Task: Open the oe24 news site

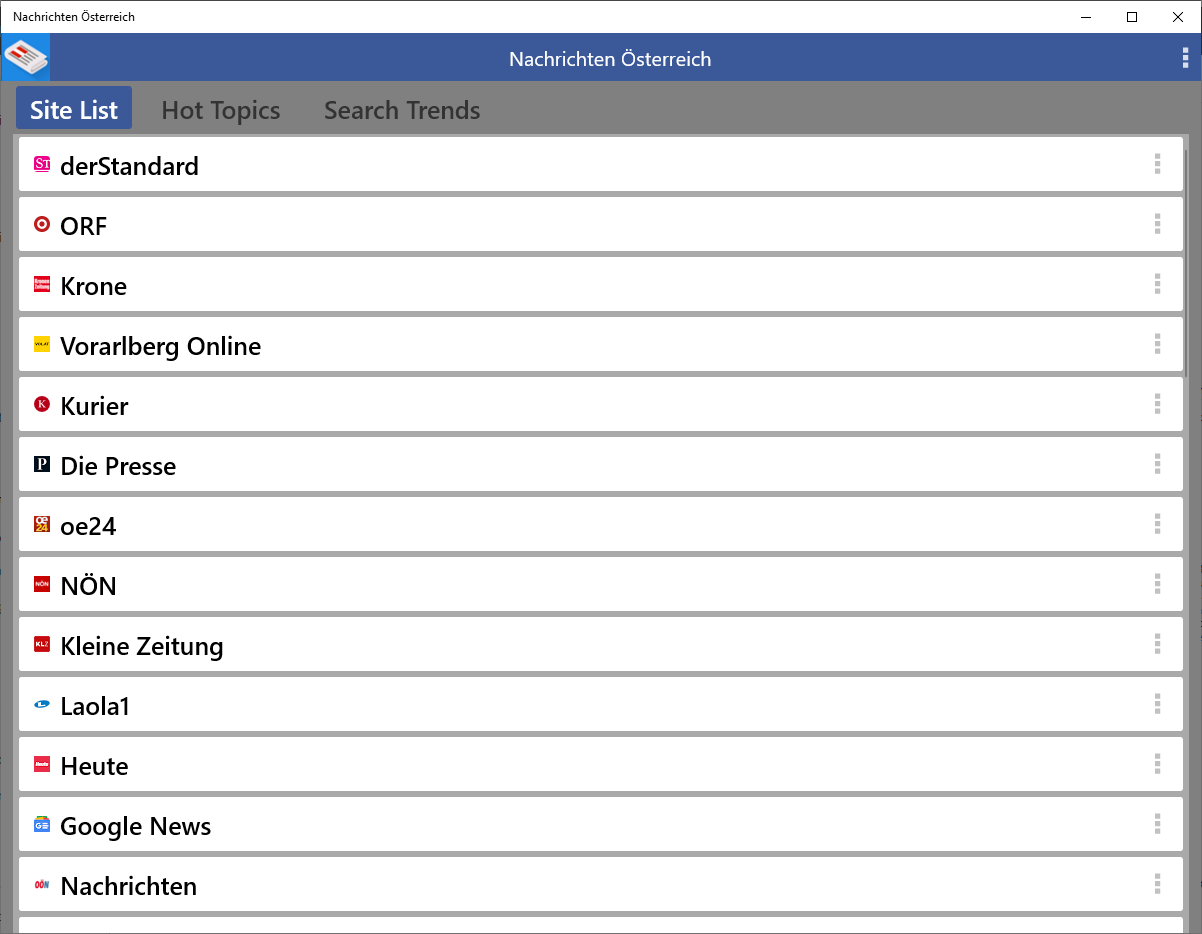Action: [x=601, y=524]
